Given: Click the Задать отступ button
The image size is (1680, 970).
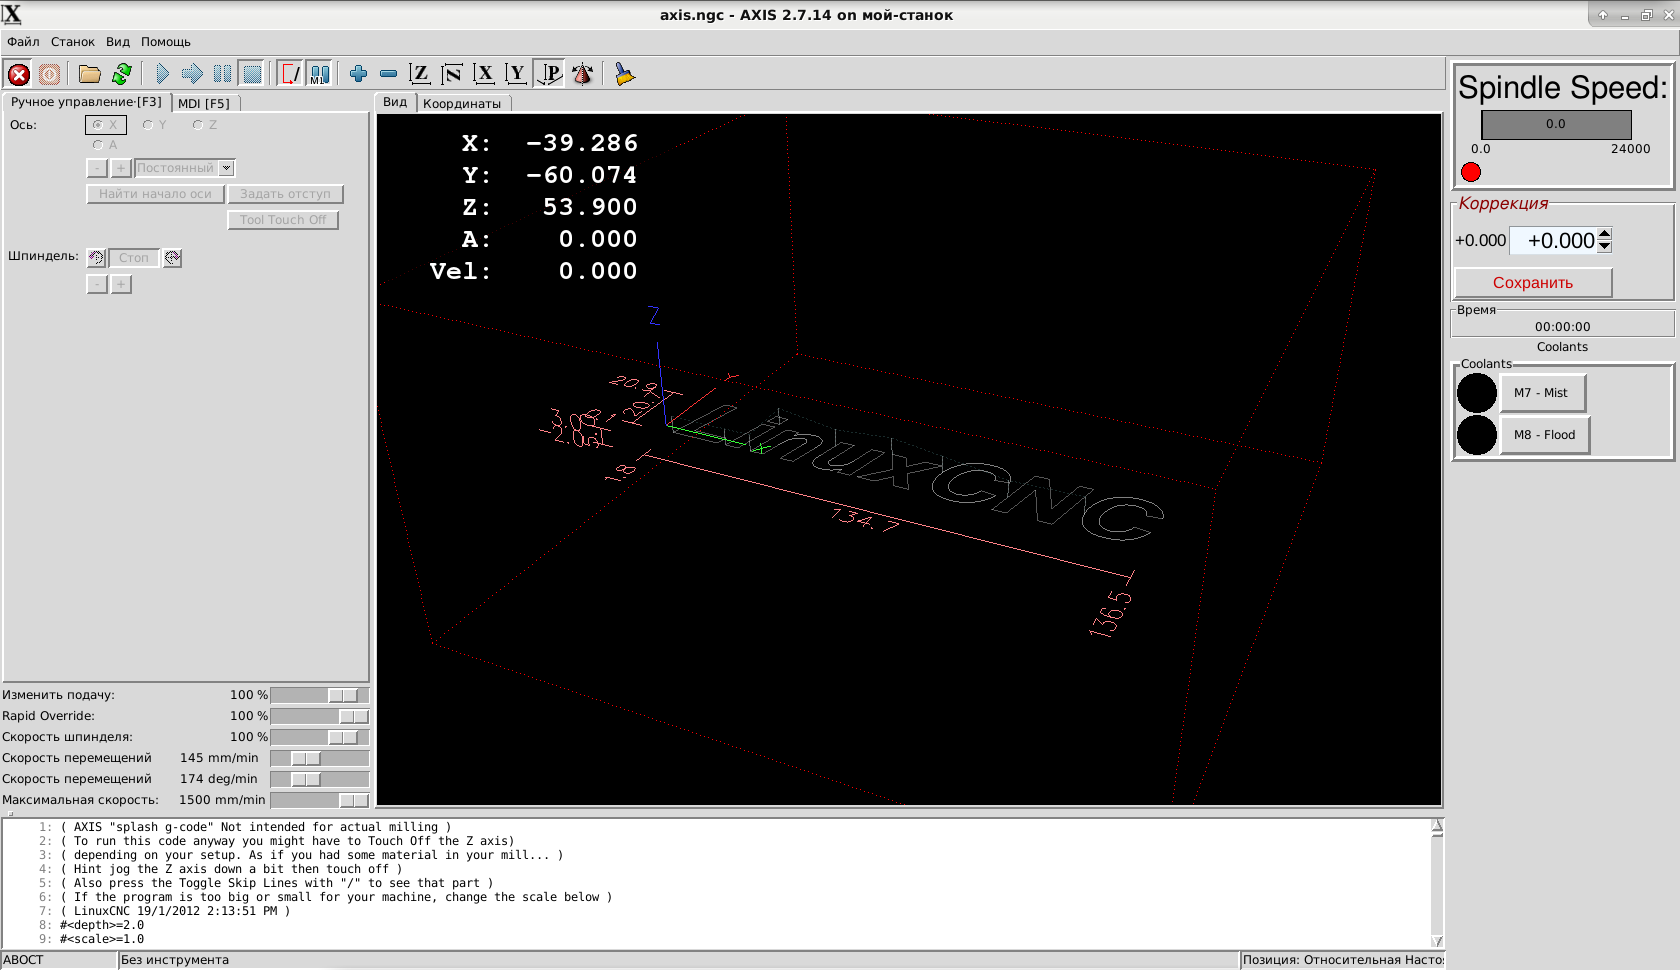Looking at the screenshot, I should (285, 194).
